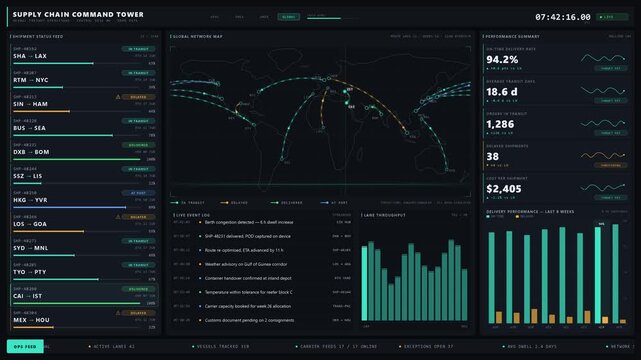Click the OPS FEED button
Screen dimensions: 641x360
pos(25,347)
